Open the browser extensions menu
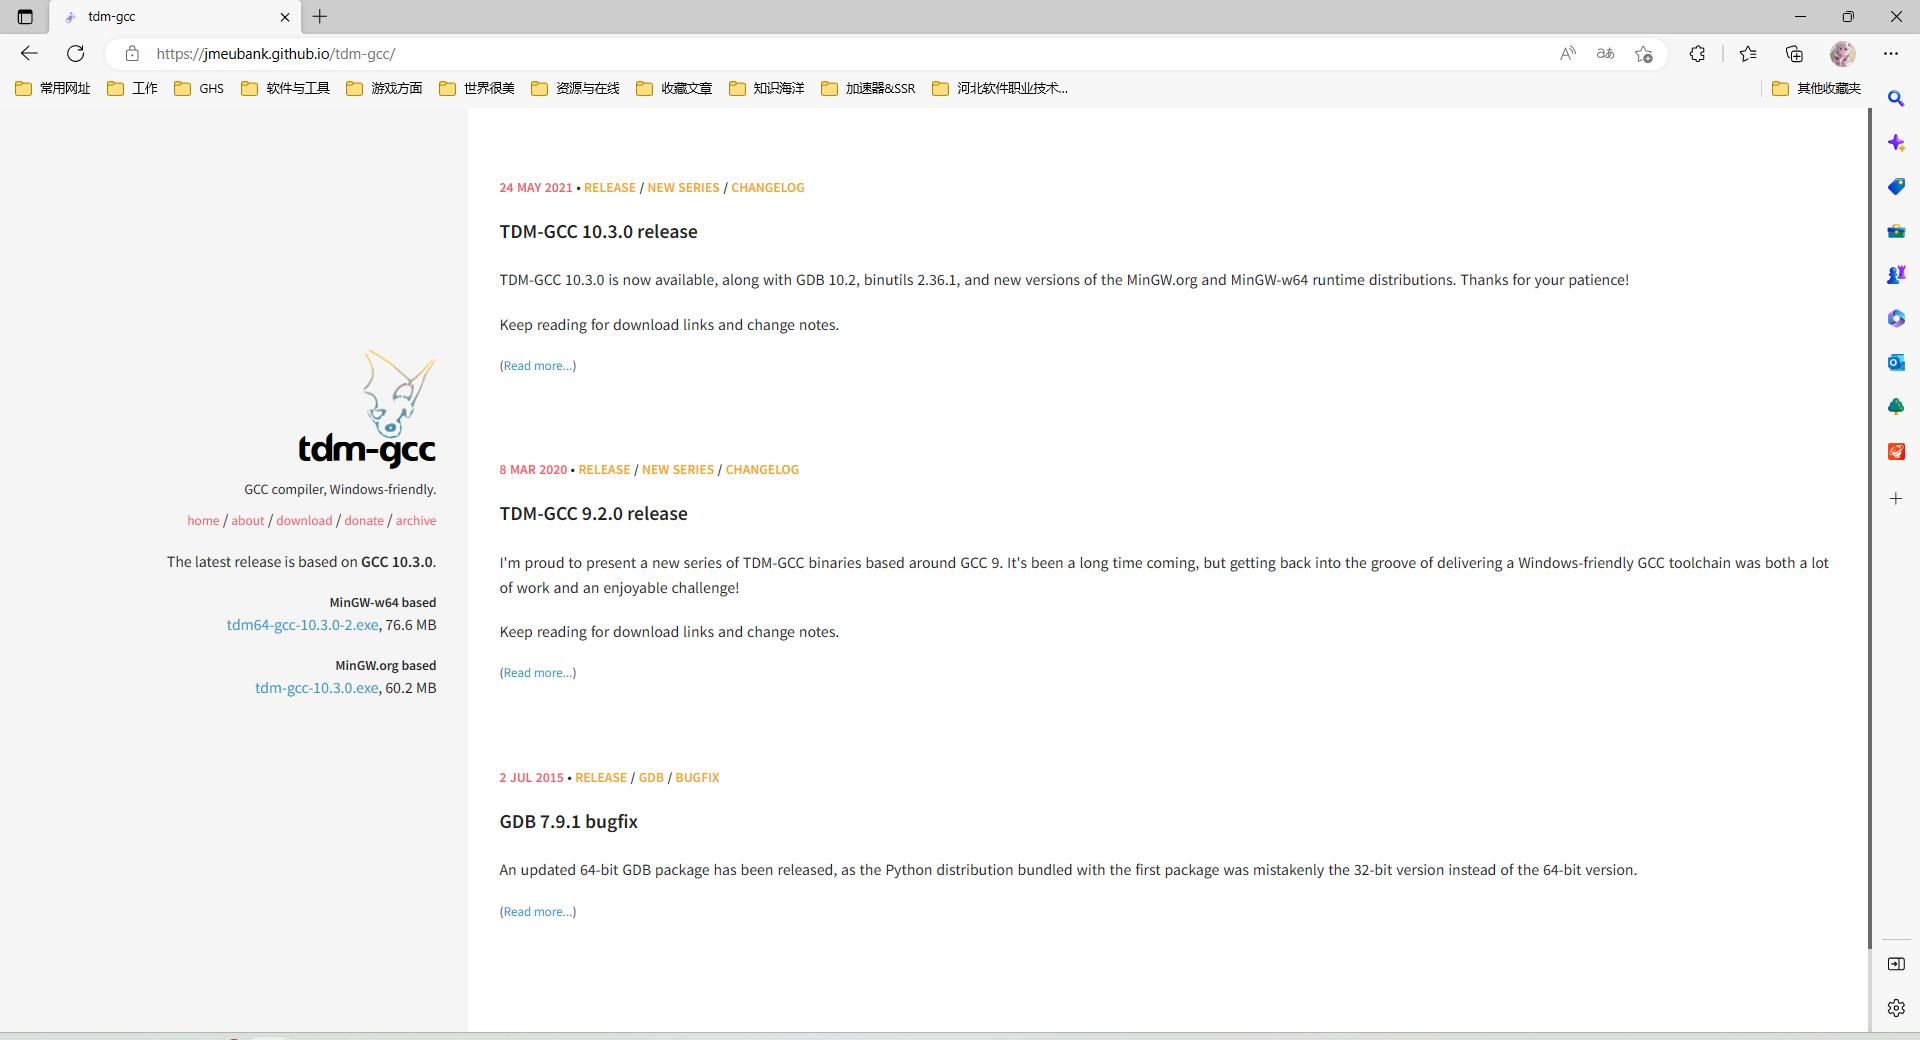 tap(1697, 54)
